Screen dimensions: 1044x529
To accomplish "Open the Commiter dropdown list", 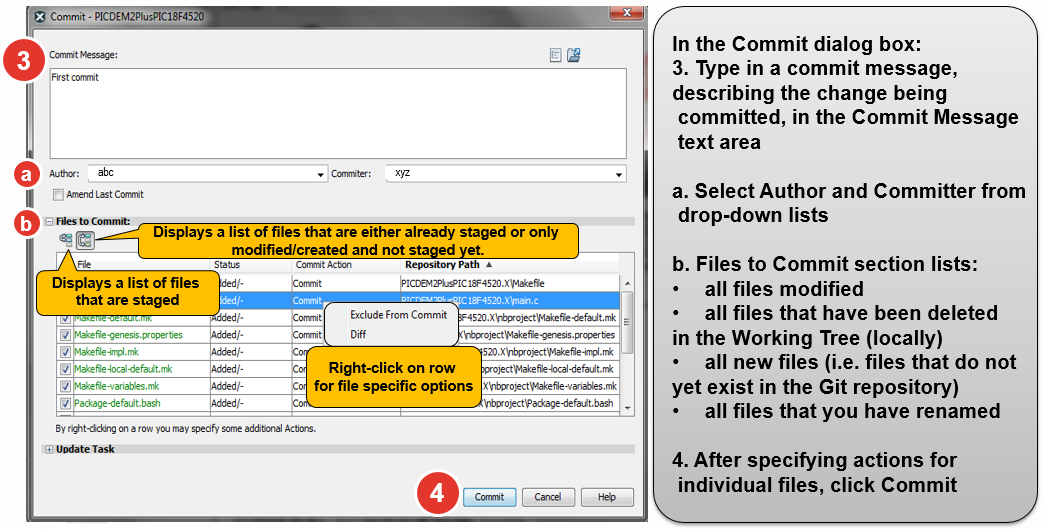I will click(x=620, y=174).
